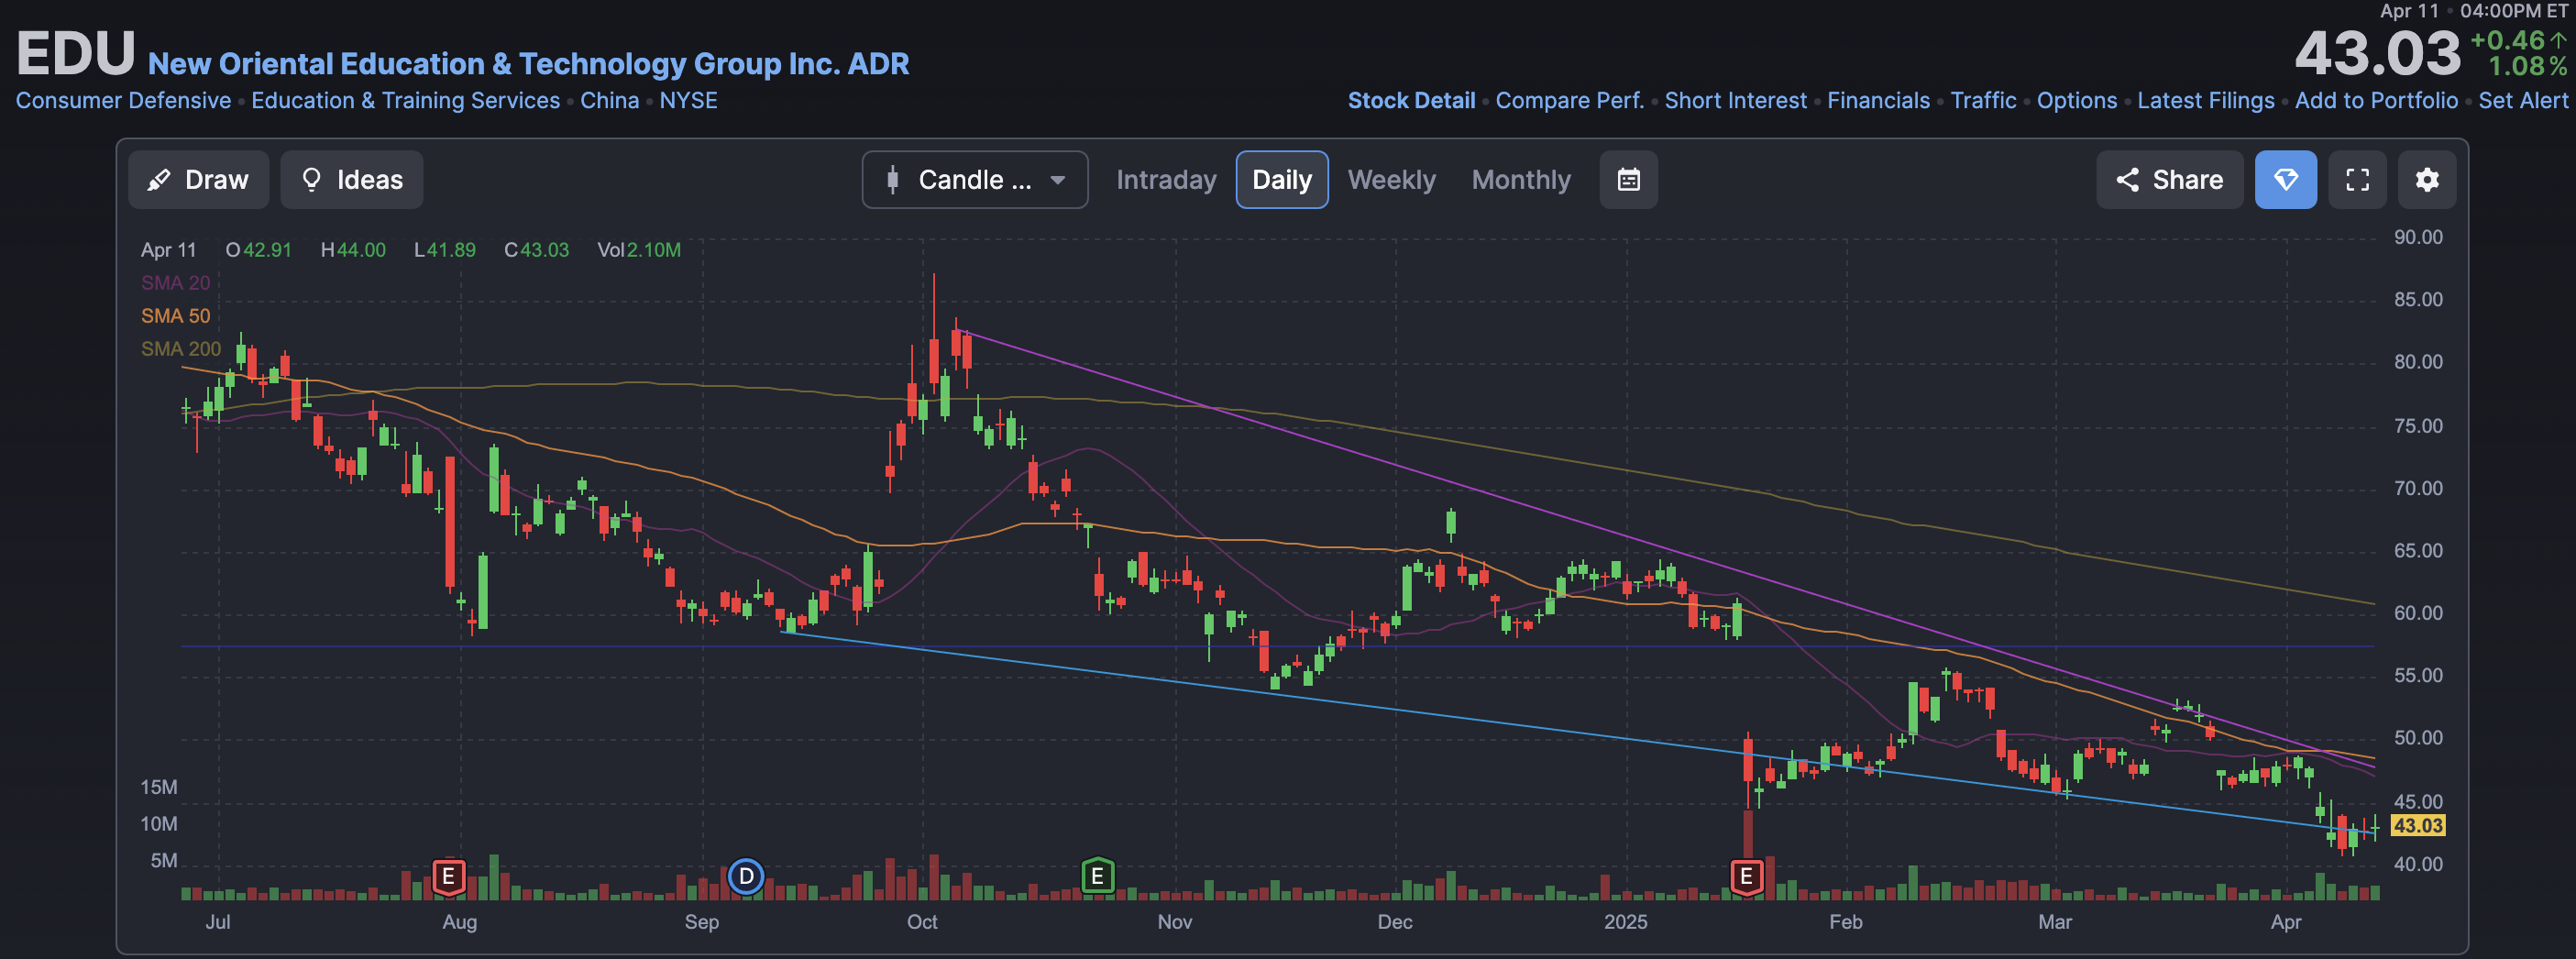Click the August earnings E marker
This screenshot has width=2576, height=959.
448,877
